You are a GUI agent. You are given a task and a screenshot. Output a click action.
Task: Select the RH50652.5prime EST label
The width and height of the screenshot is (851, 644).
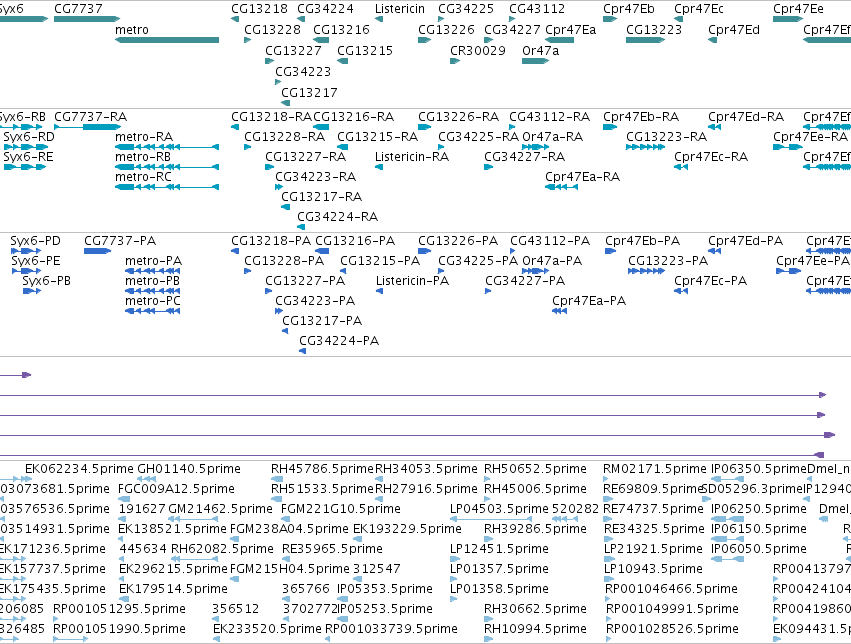[x=535, y=469]
